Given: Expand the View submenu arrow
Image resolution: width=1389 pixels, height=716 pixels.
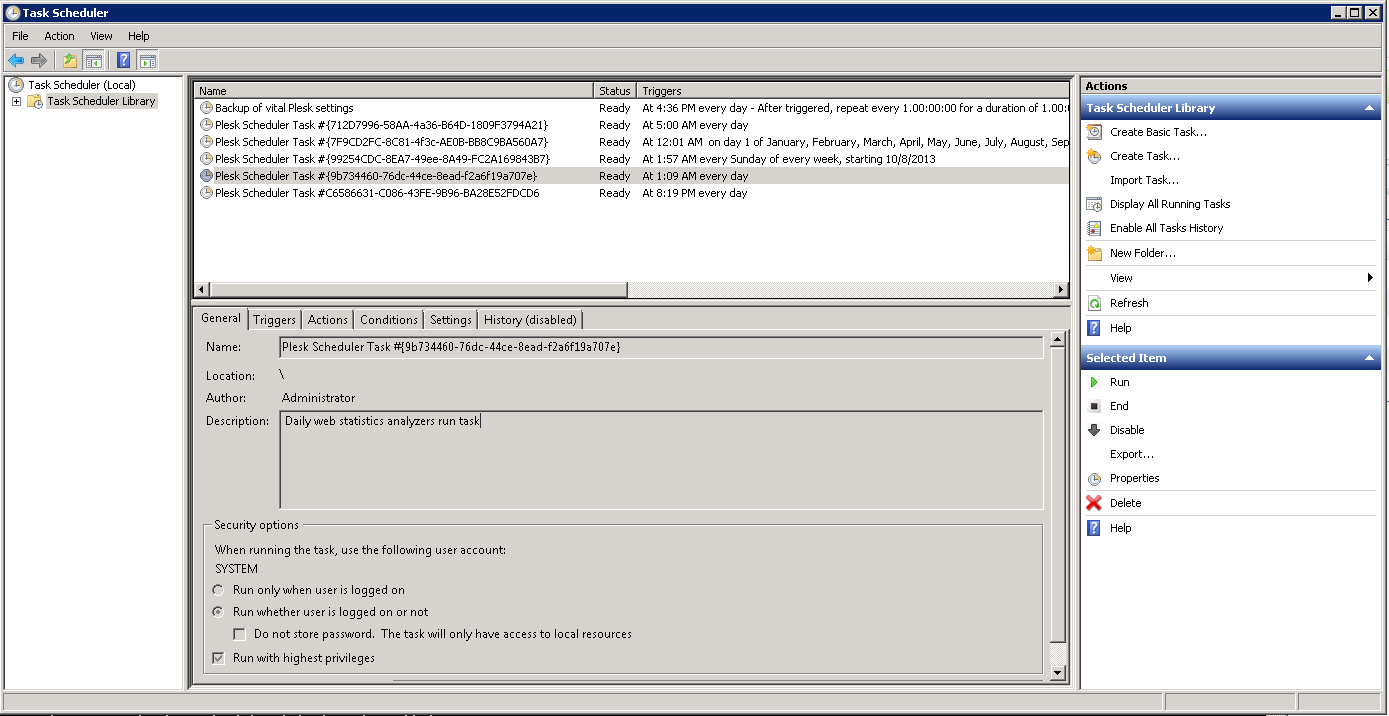Looking at the screenshot, I should pos(1369,278).
